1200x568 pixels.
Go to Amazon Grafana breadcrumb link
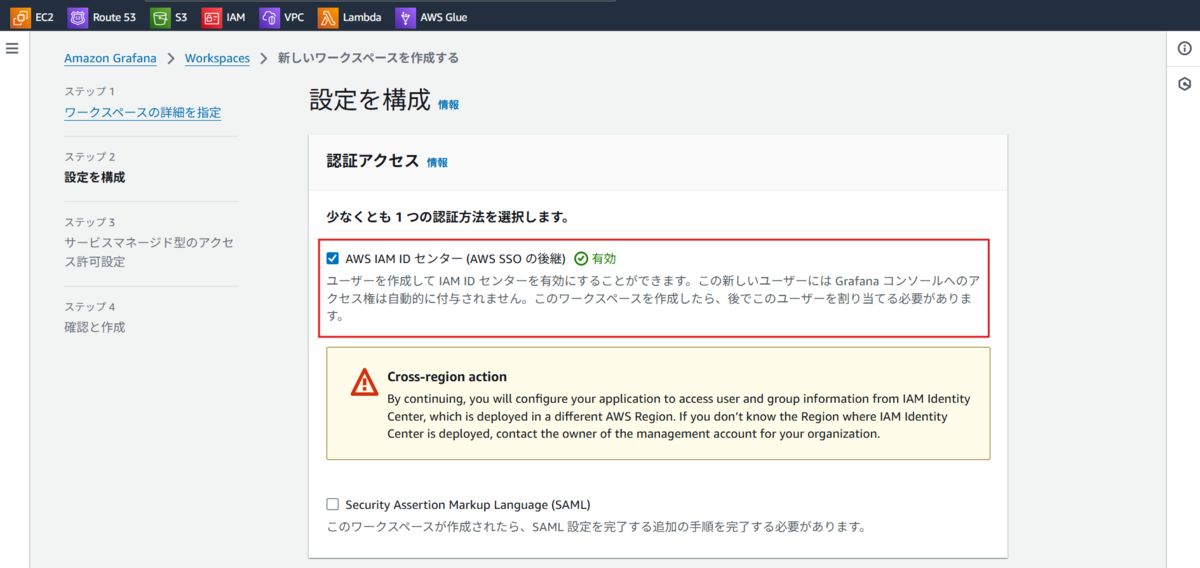click(110, 58)
